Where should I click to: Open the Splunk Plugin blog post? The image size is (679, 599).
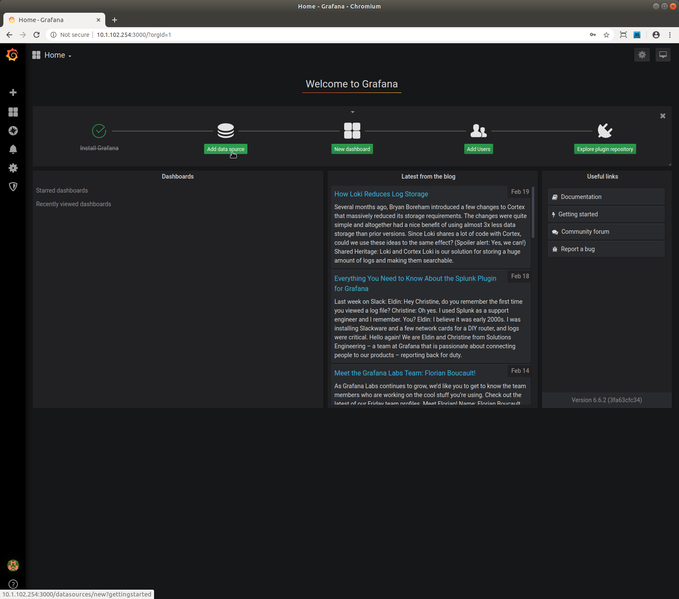tap(415, 283)
